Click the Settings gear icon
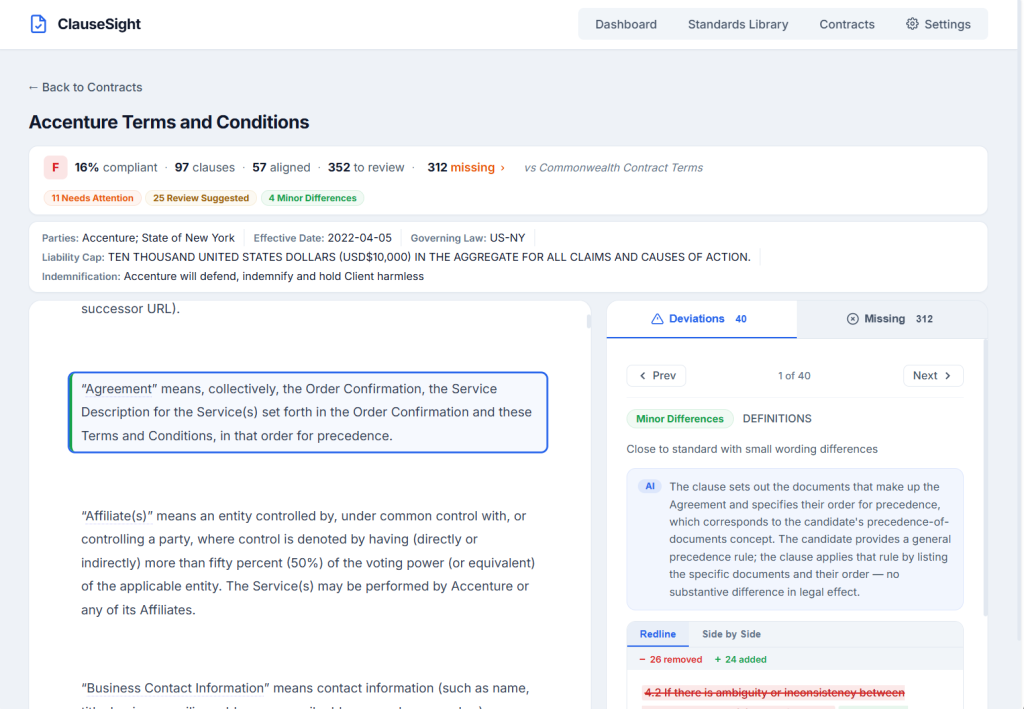The width and height of the screenshot is (1024, 709). point(912,24)
